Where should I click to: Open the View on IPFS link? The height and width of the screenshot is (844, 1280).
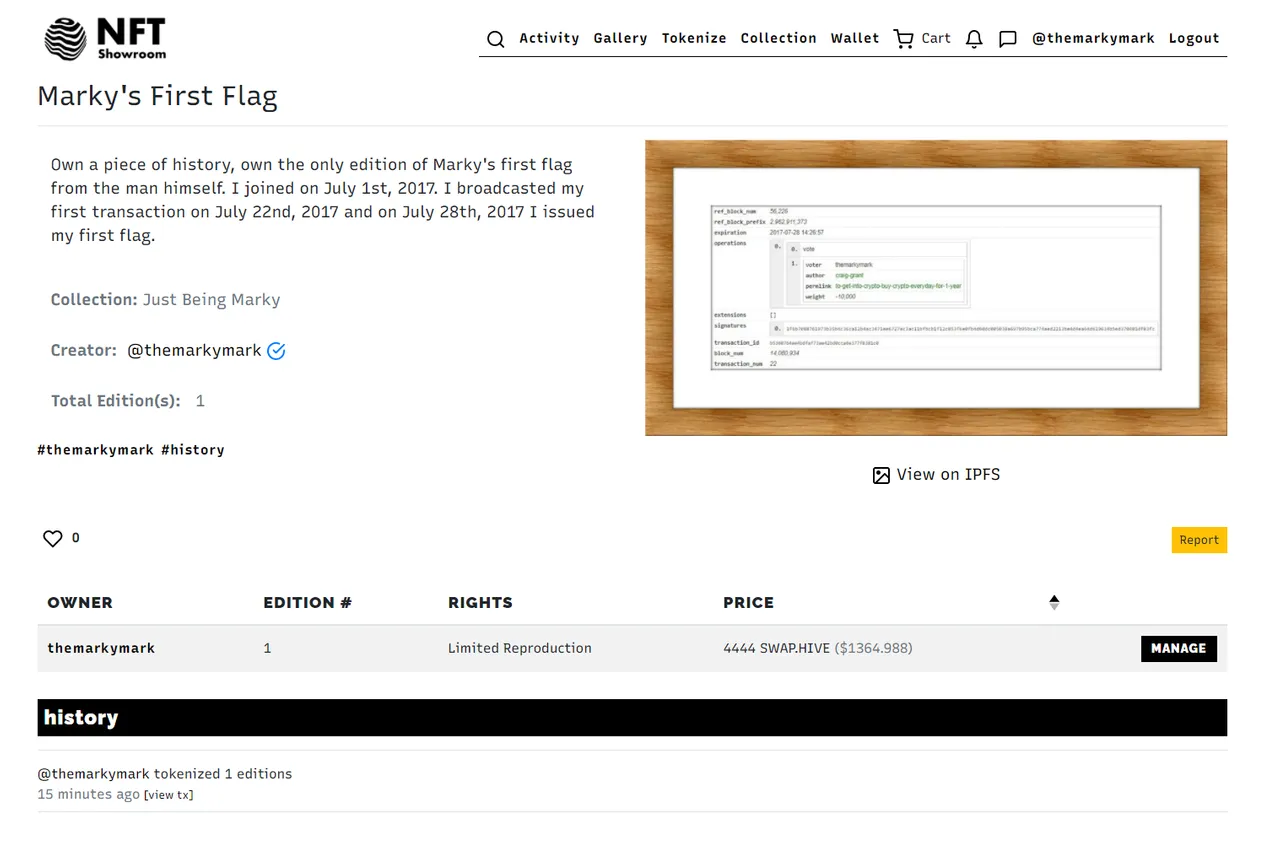click(948, 474)
